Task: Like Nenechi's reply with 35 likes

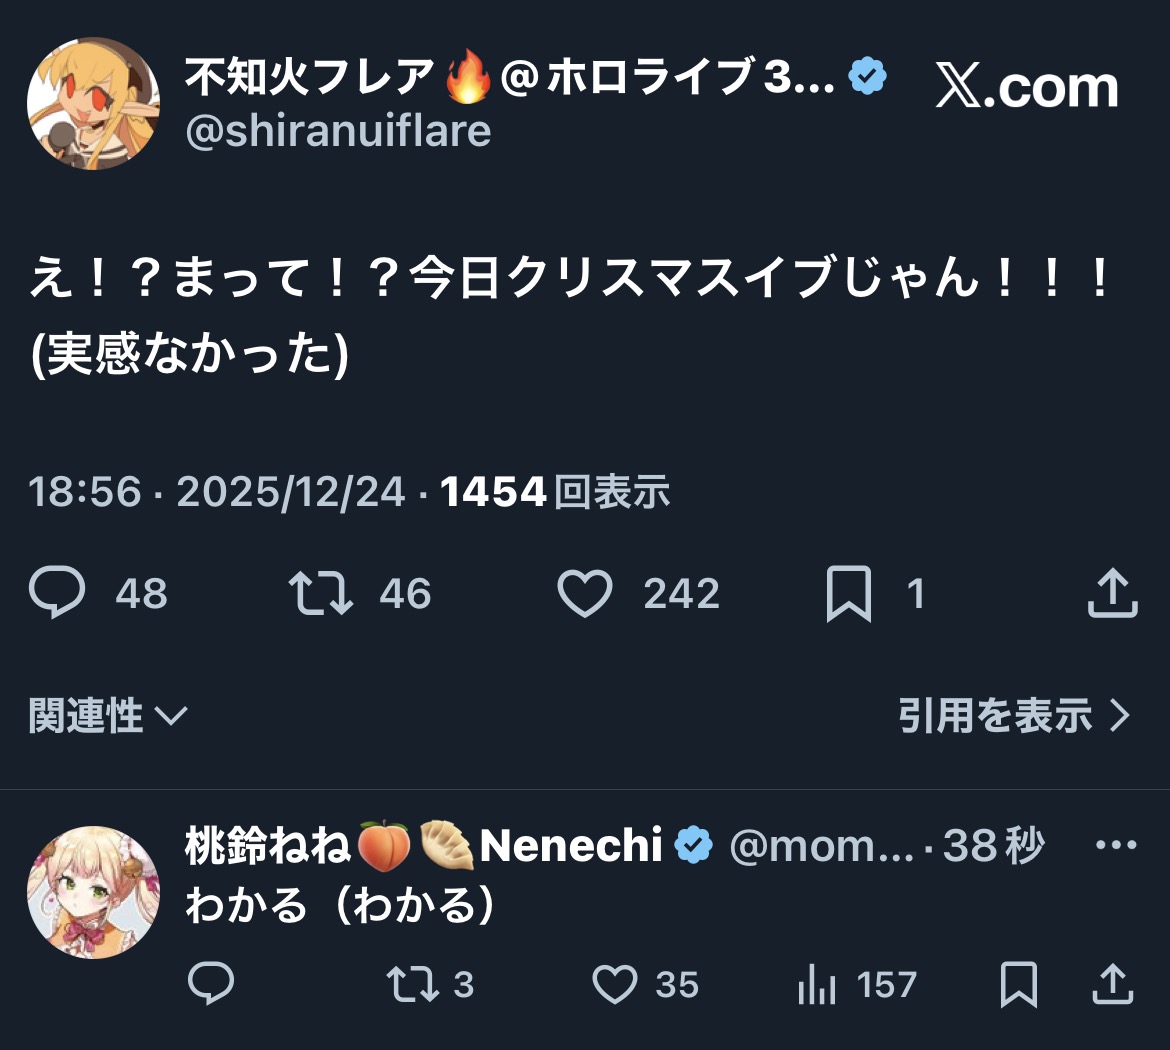Action: (615, 985)
